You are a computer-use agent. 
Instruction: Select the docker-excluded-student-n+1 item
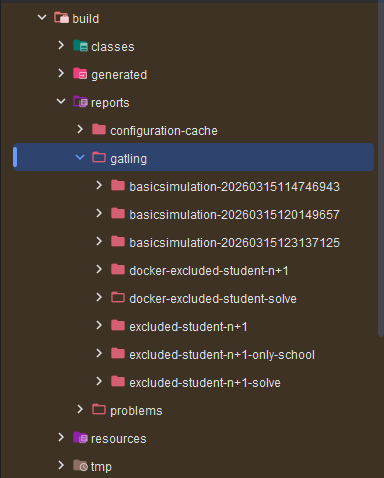click(x=209, y=271)
